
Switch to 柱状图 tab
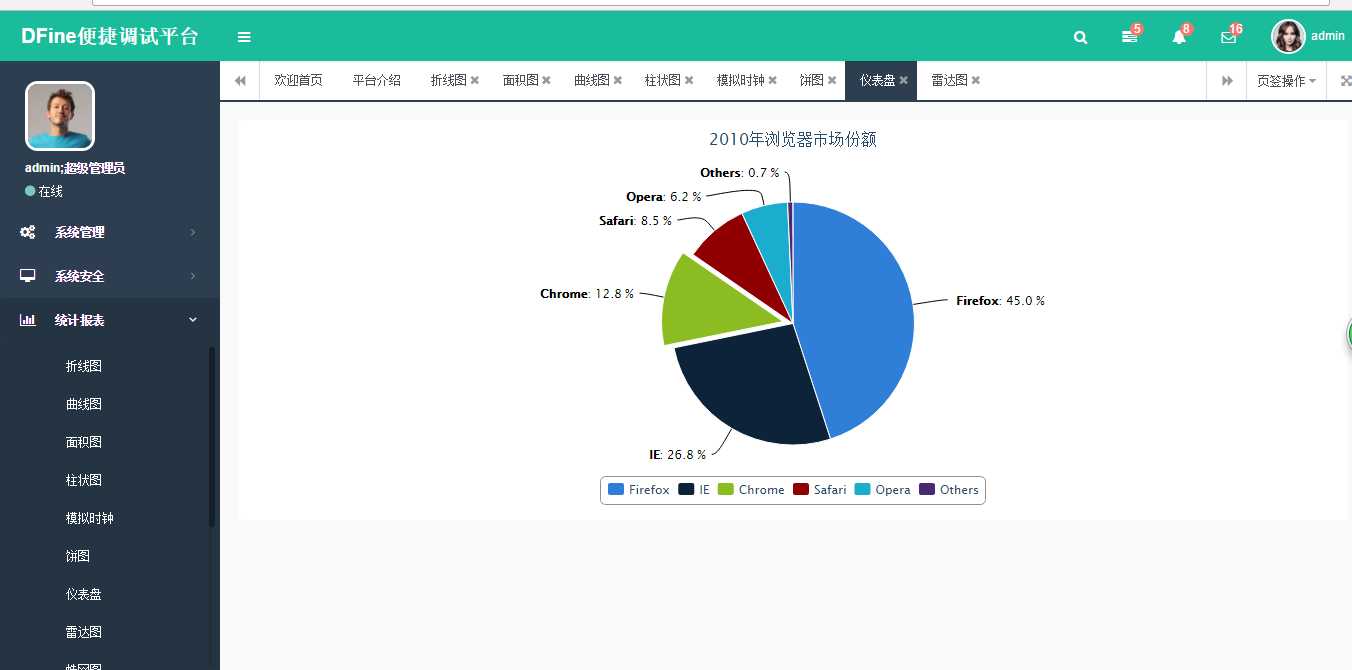coord(663,80)
